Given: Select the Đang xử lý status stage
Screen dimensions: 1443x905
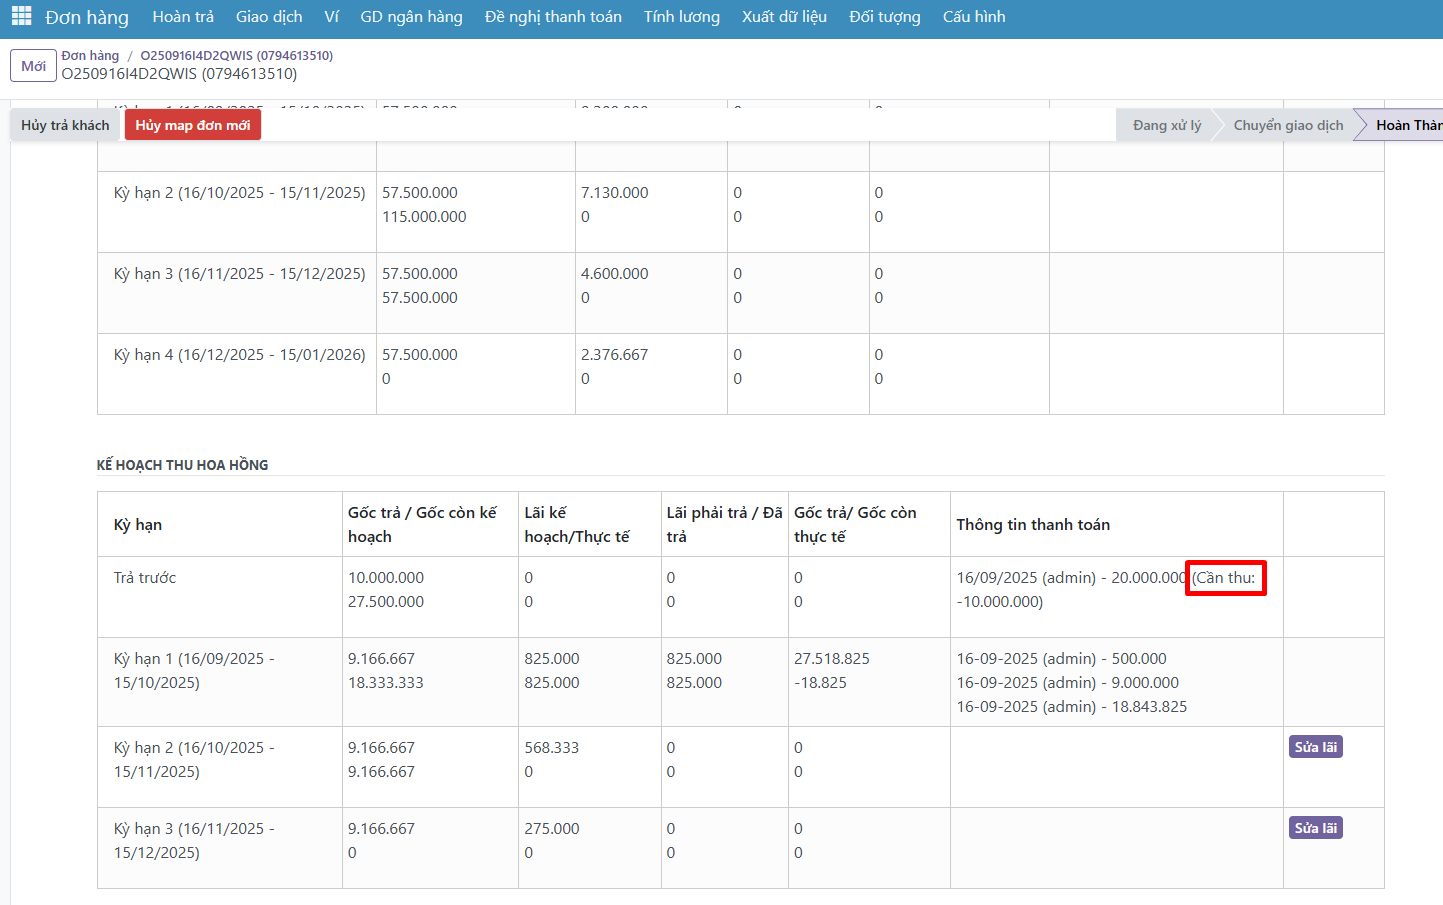Looking at the screenshot, I should point(1166,125).
